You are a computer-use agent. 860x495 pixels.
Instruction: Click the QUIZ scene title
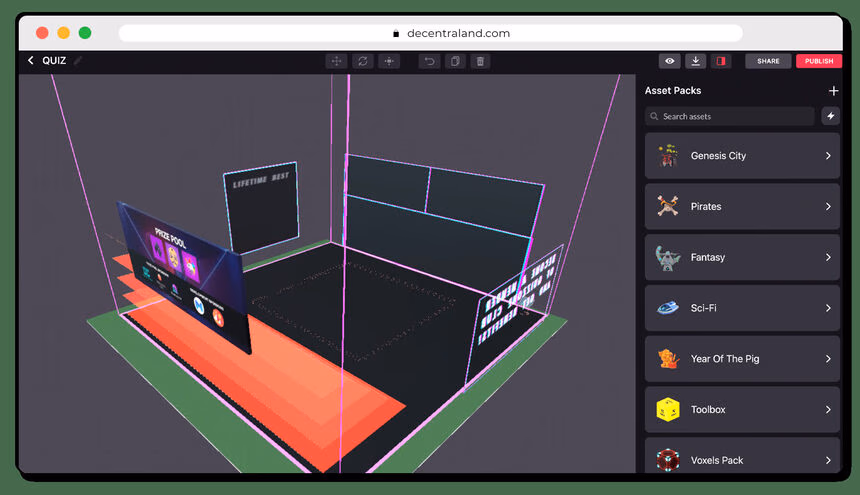(x=54, y=60)
